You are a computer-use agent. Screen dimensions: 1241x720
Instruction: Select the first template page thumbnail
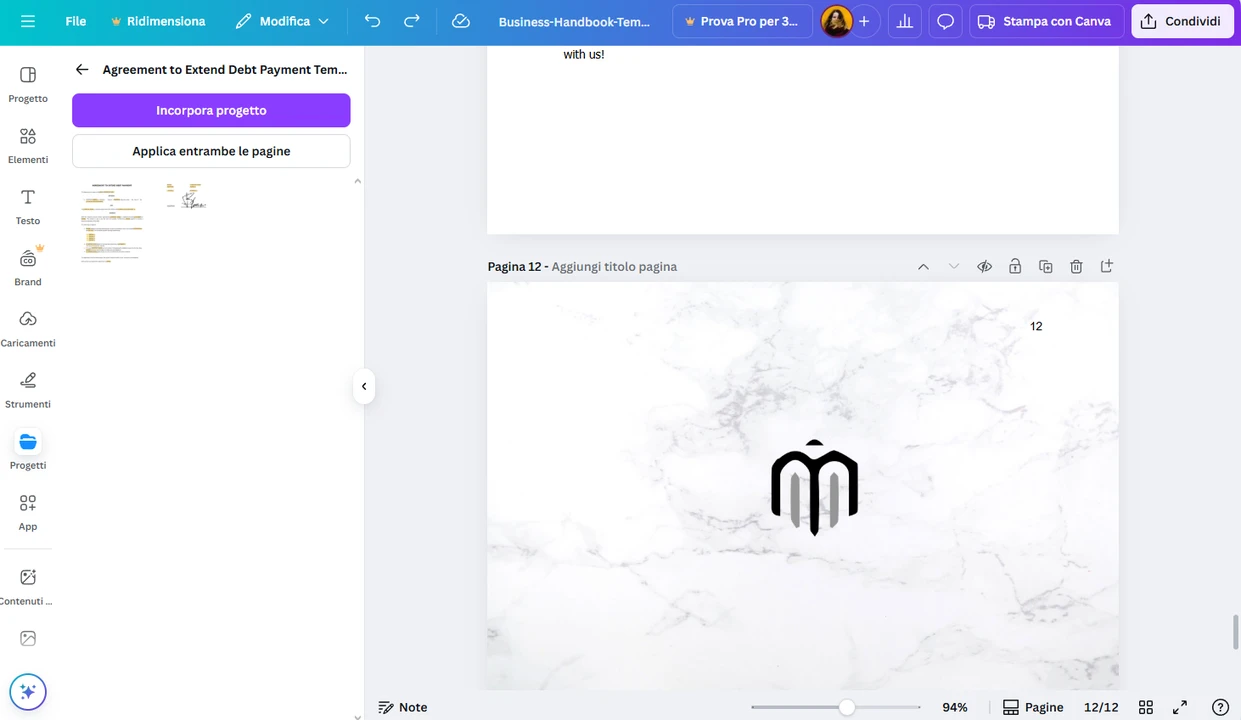click(112, 222)
